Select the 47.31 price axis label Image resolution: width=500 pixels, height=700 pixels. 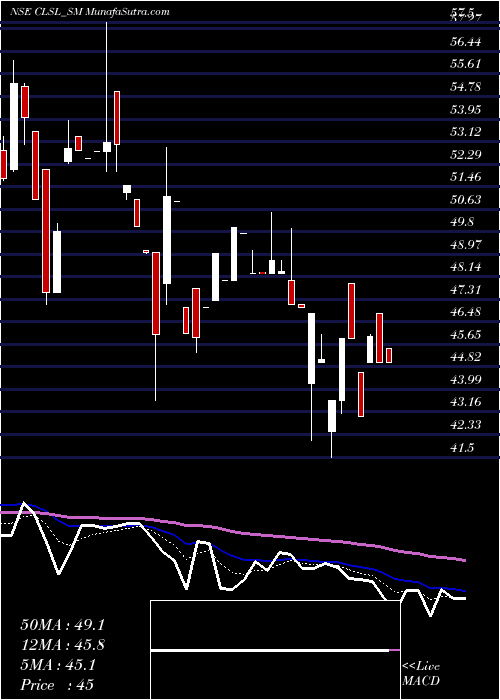coord(465,290)
